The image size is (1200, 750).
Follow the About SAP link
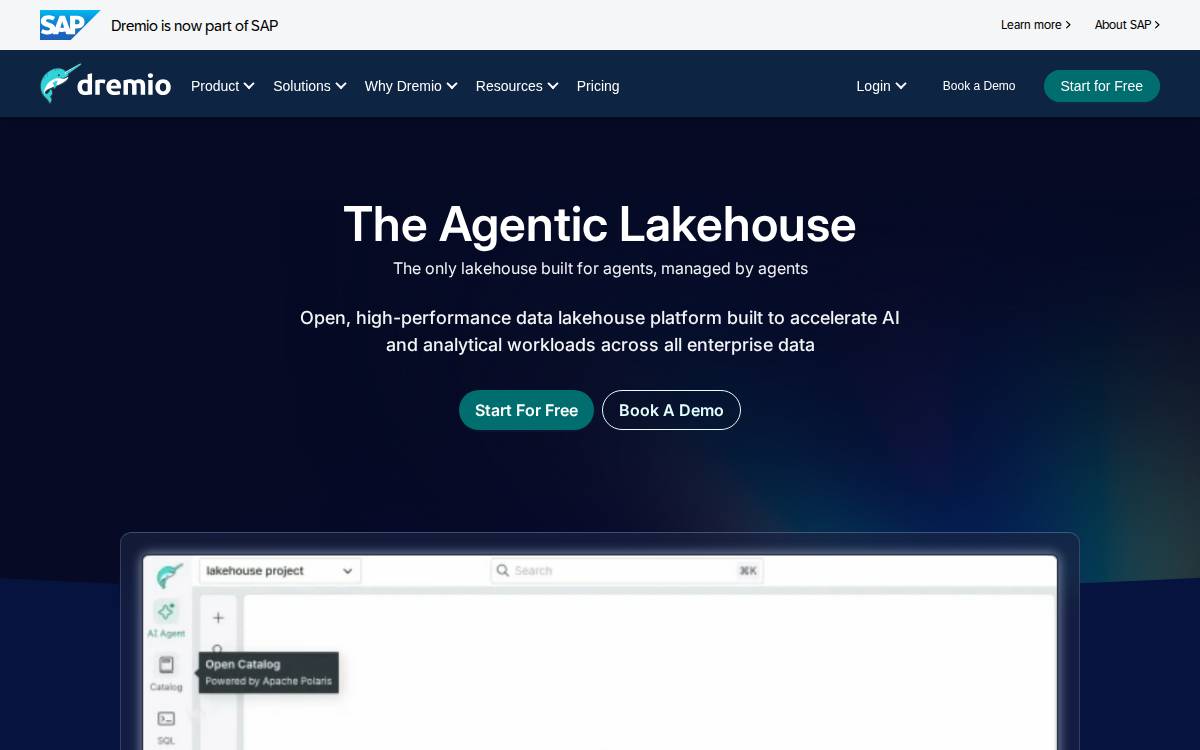point(1127,25)
